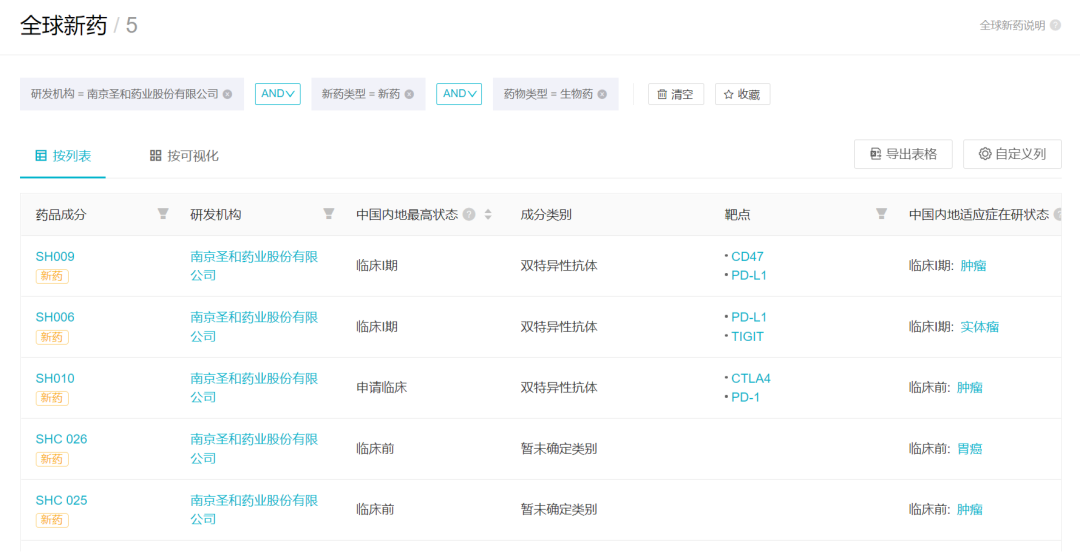Click 清空 to clear filters

point(676,94)
